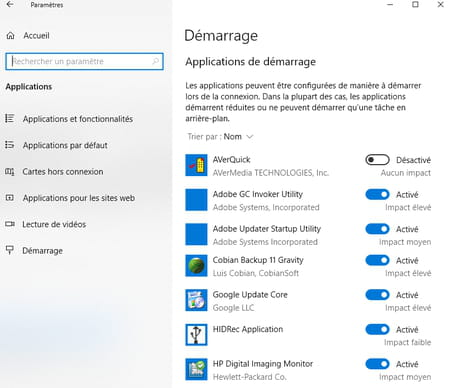Enable the AVerQuick startup toggle
Viewport: 450px width, 388px height.
pos(377,160)
